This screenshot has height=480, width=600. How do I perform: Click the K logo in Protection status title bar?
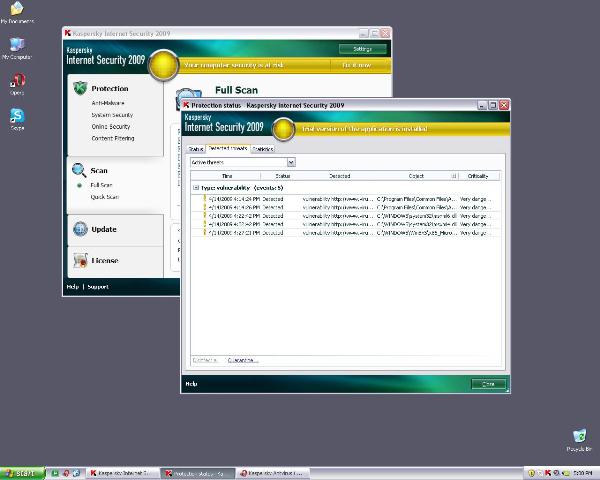[186, 105]
